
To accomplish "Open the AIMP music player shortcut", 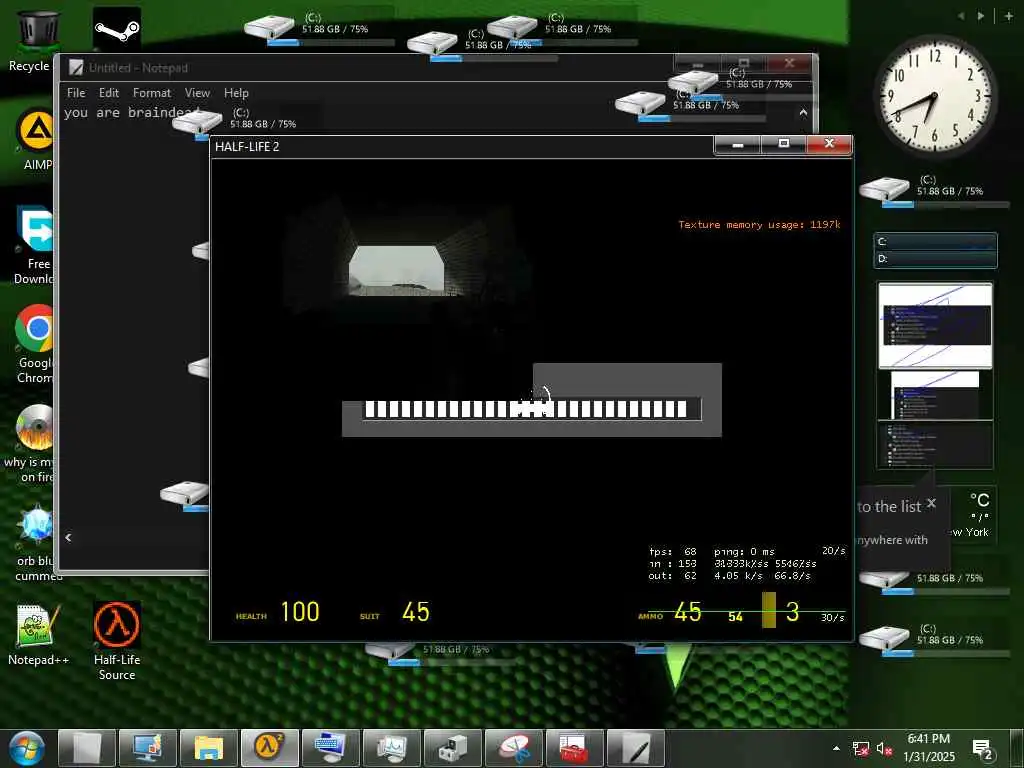I will click(37, 140).
